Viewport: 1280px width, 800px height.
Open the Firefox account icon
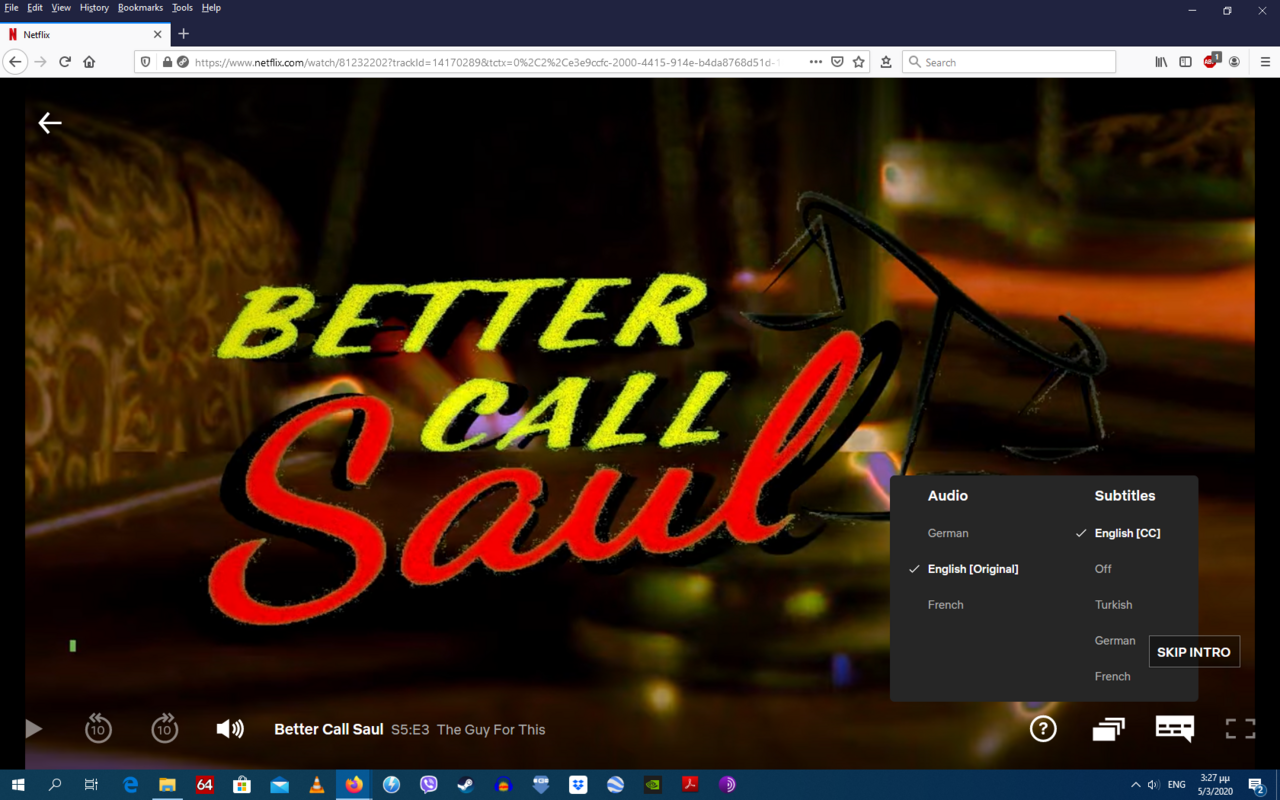[1234, 62]
